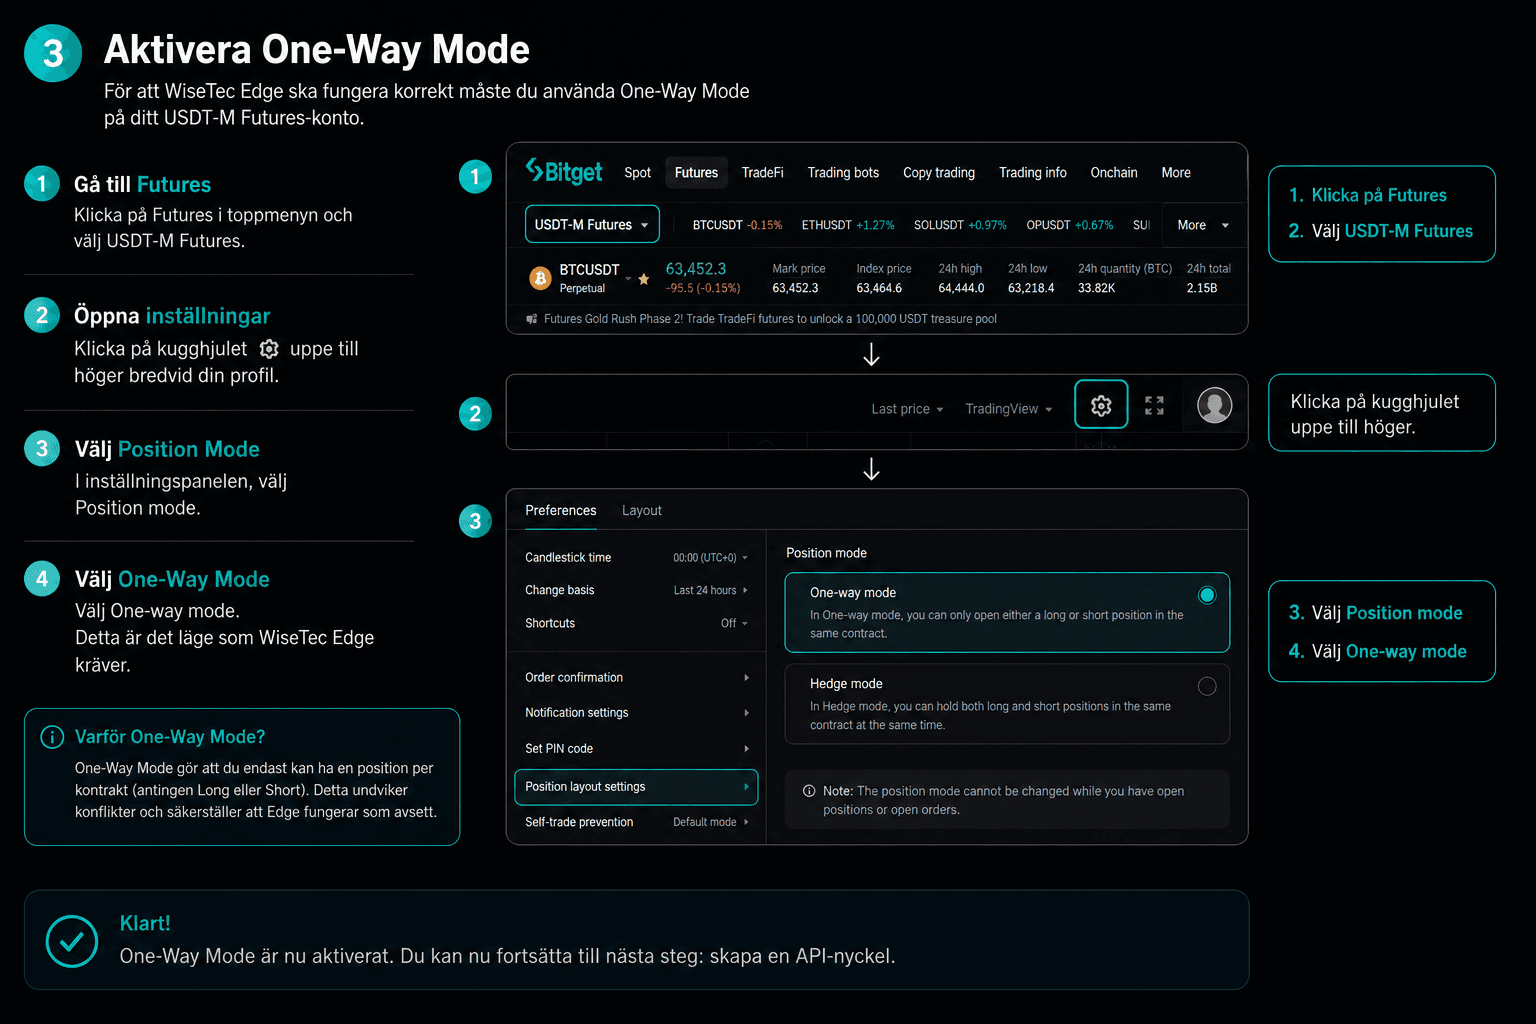Click the 24h quantity value 33.82K
This screenshot has height=1024, width=1536.
point(1096,288)
